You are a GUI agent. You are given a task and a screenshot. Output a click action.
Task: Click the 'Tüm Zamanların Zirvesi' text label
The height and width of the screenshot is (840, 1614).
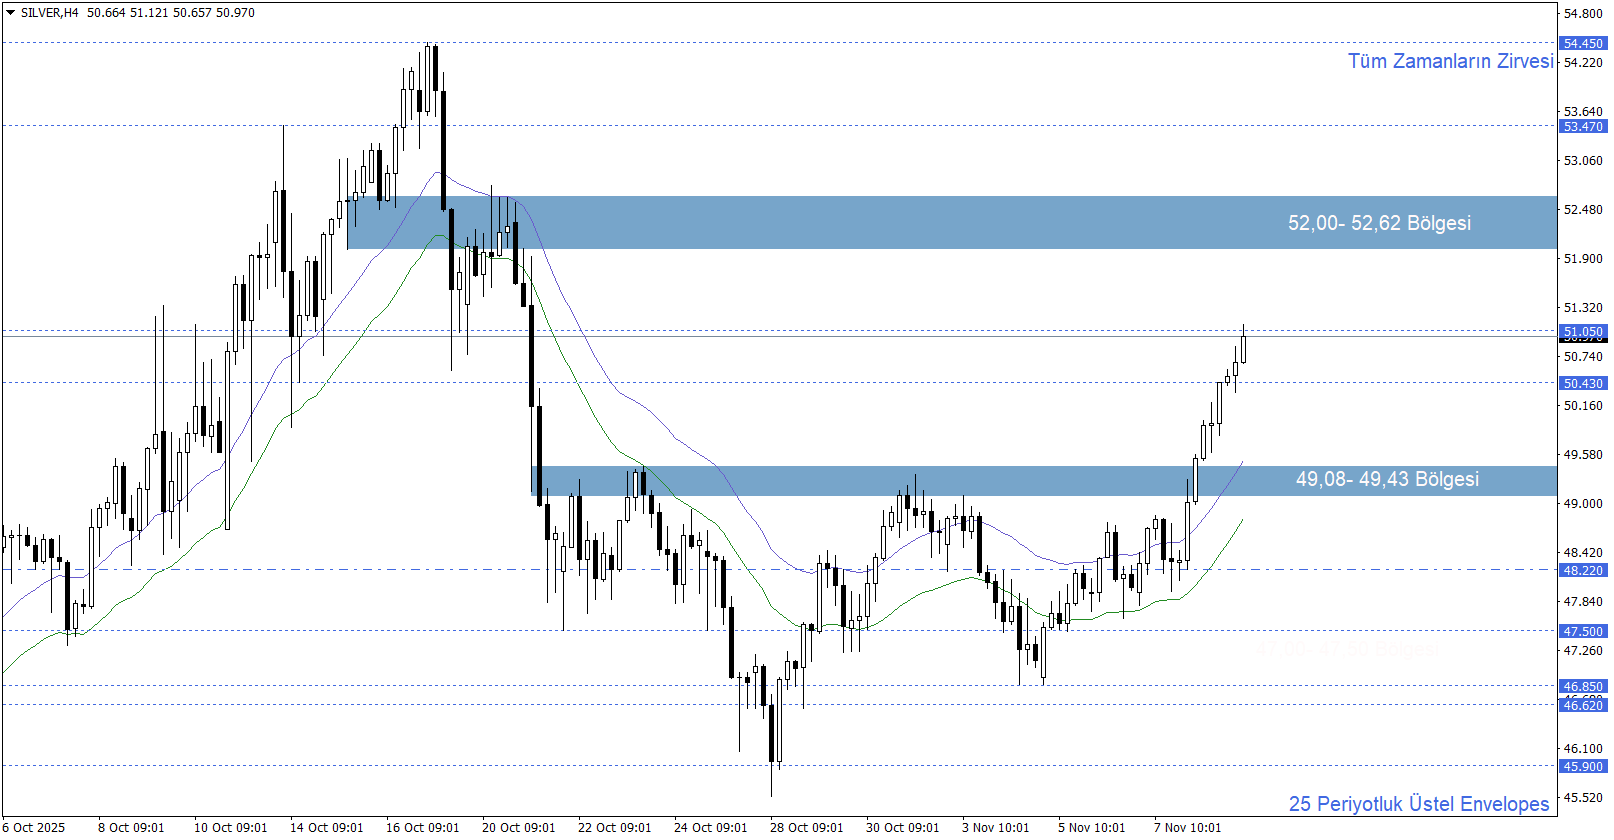(1450, 61)
